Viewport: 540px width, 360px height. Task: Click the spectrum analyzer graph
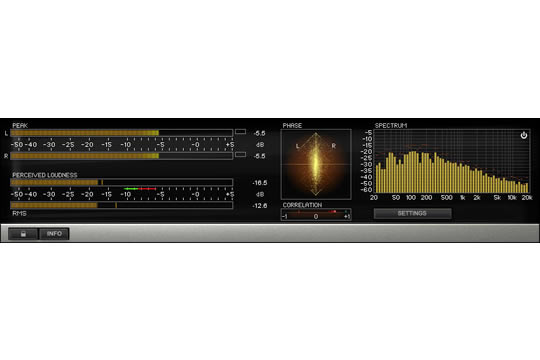click(452, 161)
